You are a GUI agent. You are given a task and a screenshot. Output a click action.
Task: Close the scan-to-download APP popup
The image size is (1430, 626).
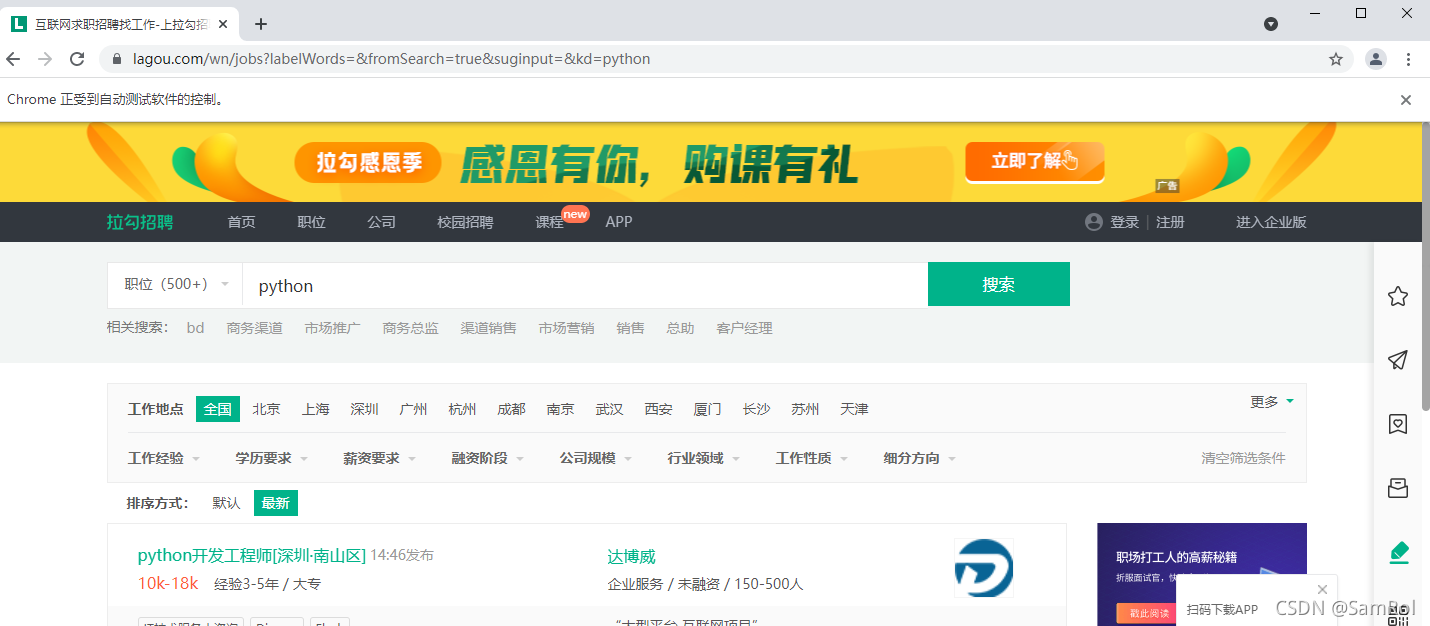coord(1323,589)
